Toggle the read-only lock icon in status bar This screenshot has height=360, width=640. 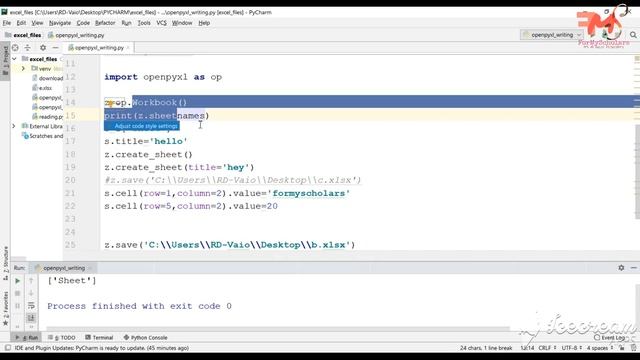[621, 348]
